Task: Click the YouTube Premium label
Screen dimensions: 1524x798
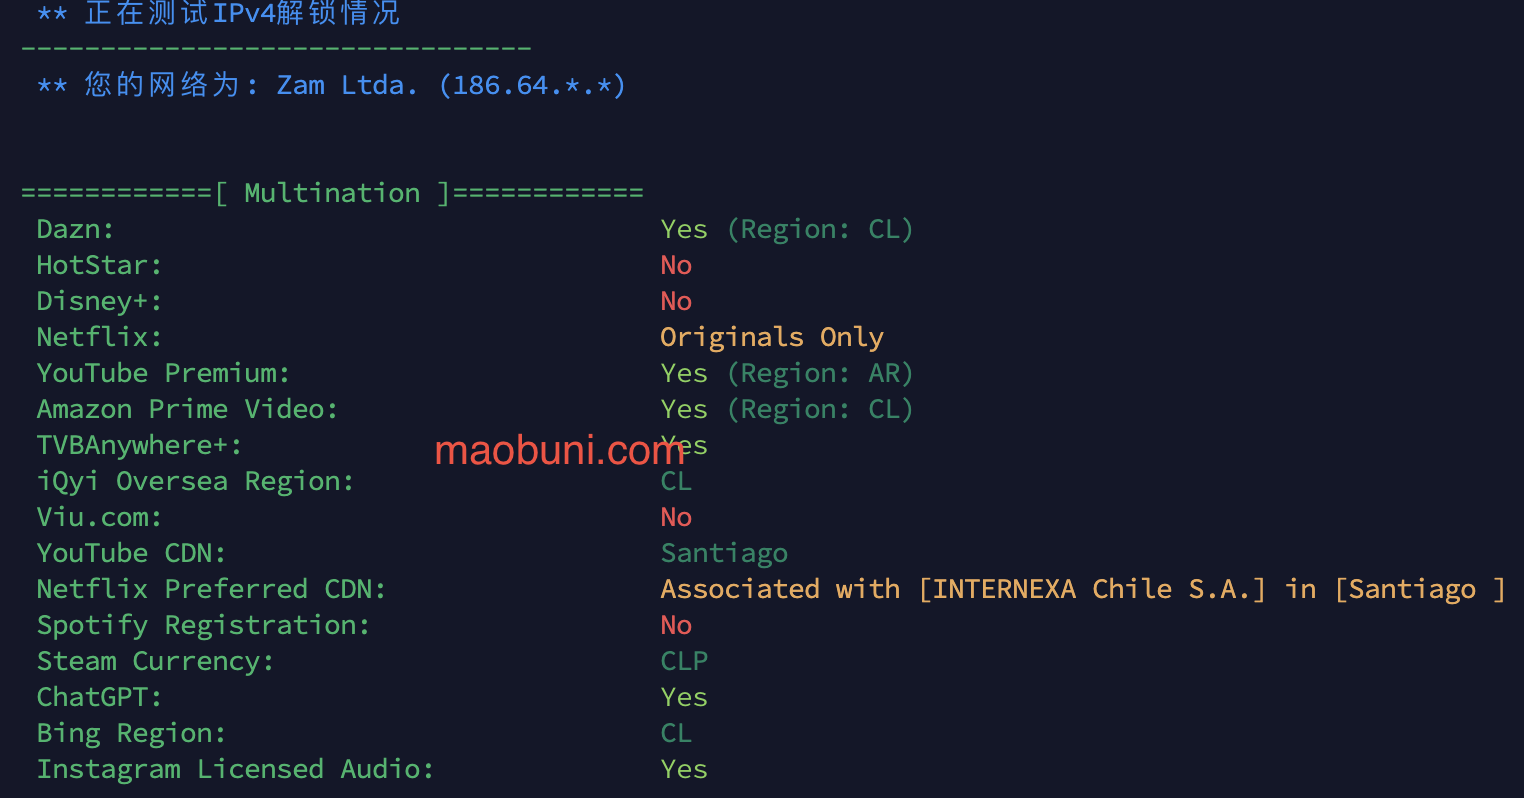Action: click(x=163, y=373)
